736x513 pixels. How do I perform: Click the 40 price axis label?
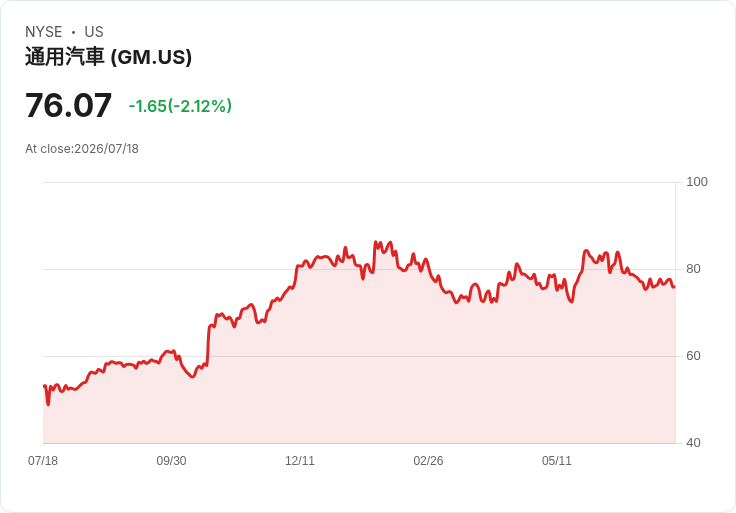(693, 443)
